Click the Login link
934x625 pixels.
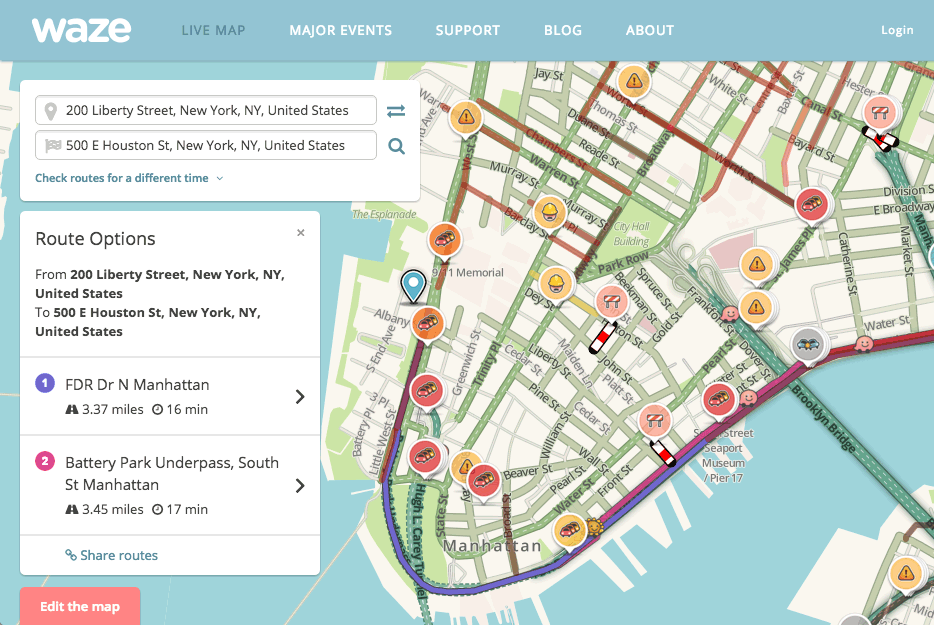click(x=896, y=30)
